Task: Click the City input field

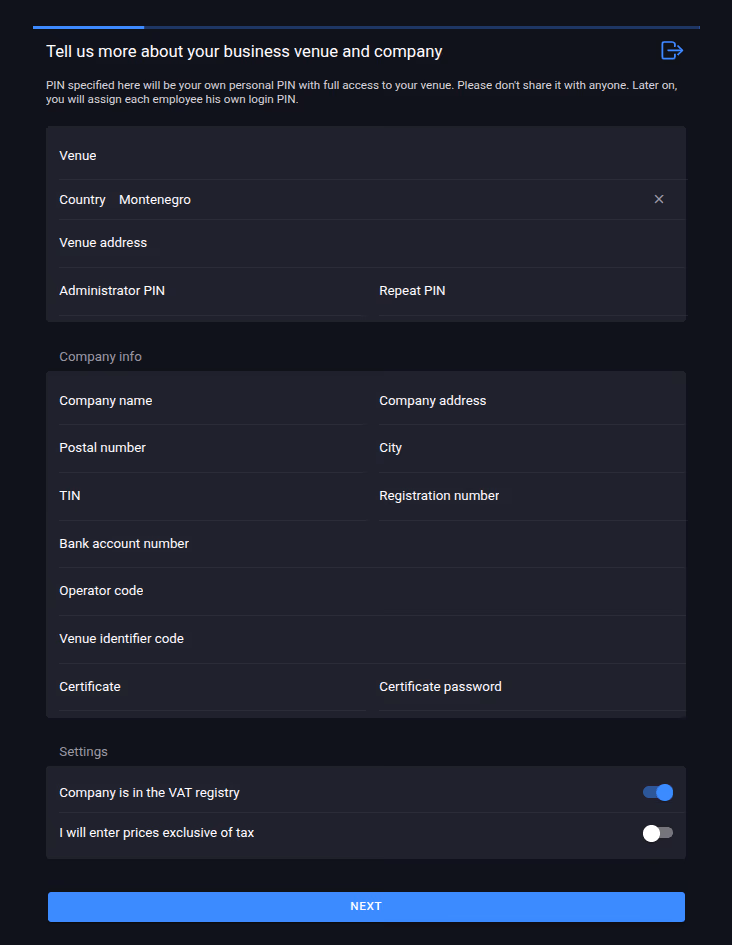Action: click(533, 448)
